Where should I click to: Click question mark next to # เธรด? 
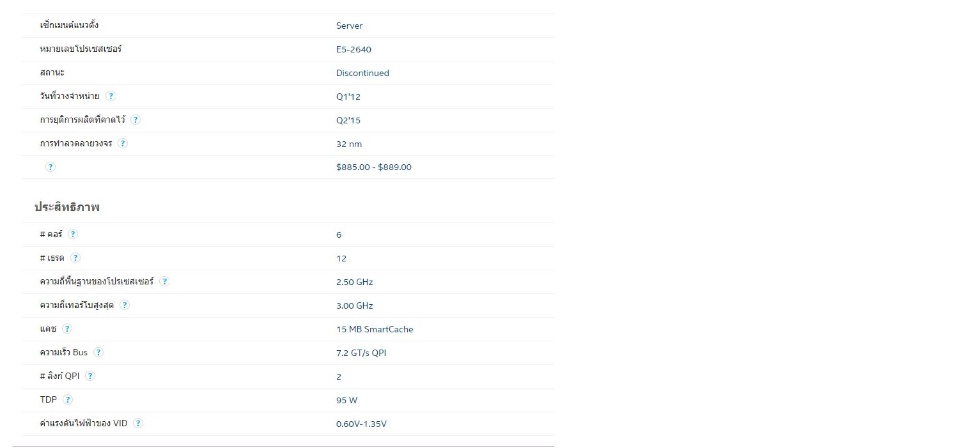click(76, 258)
